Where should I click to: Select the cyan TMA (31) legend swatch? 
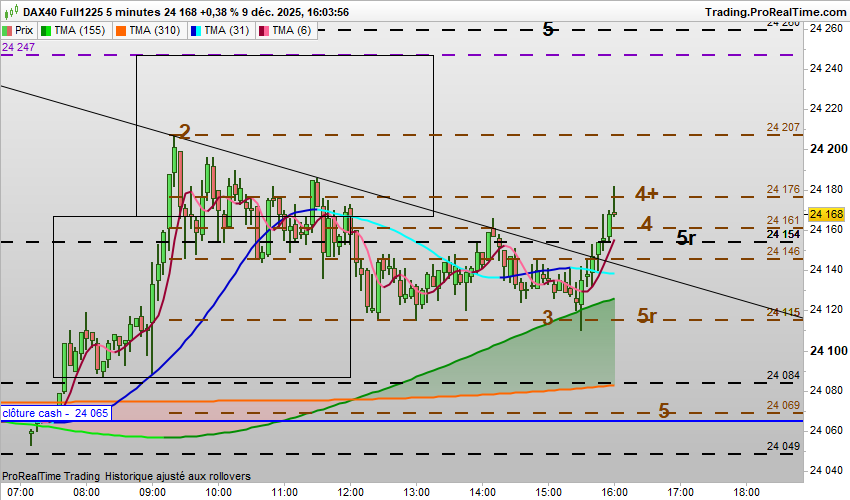point(196,30)
